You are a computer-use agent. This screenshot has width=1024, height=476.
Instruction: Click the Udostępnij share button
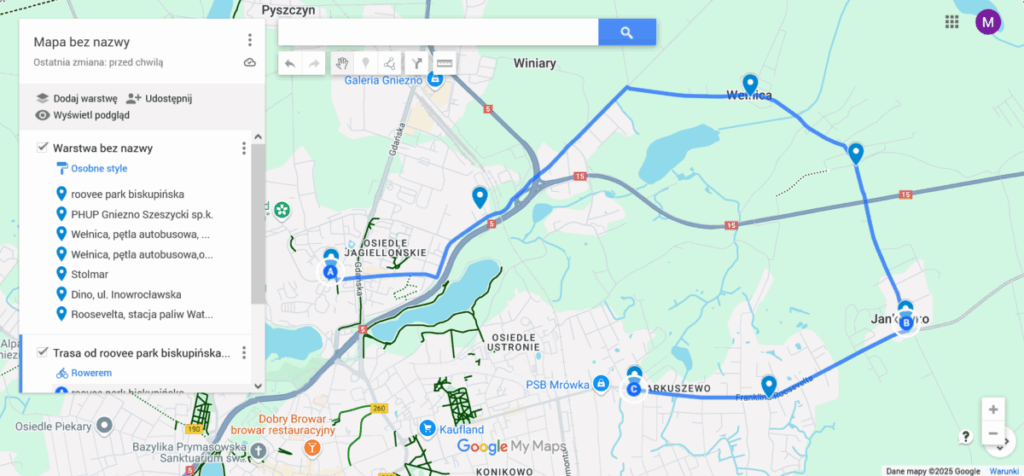click(x=159, y=99)
